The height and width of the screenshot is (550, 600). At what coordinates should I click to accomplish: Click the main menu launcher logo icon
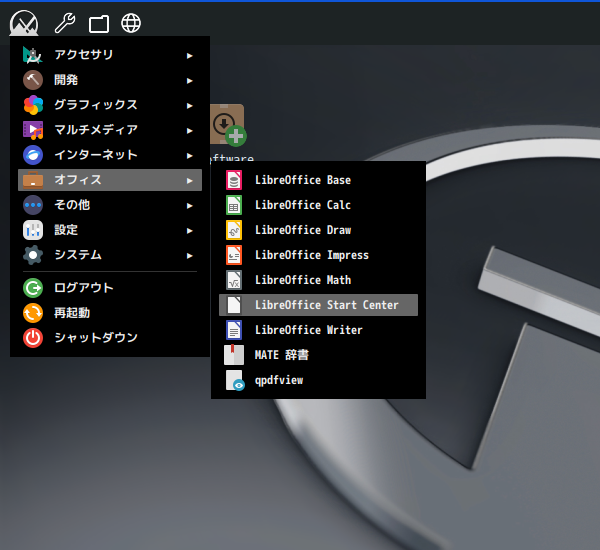tap(24, 22)
